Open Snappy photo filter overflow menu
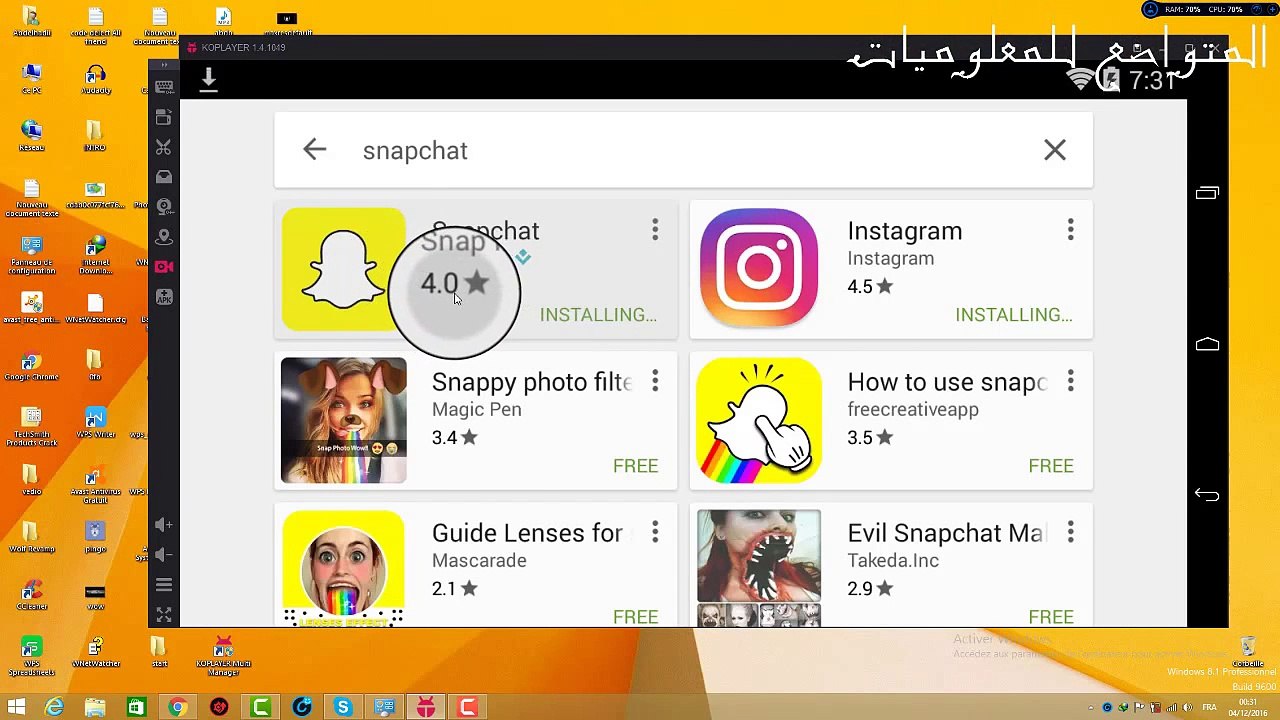The width and height of the screenshot is (1280, 720). pyautogui.click(x=655, y=382)
